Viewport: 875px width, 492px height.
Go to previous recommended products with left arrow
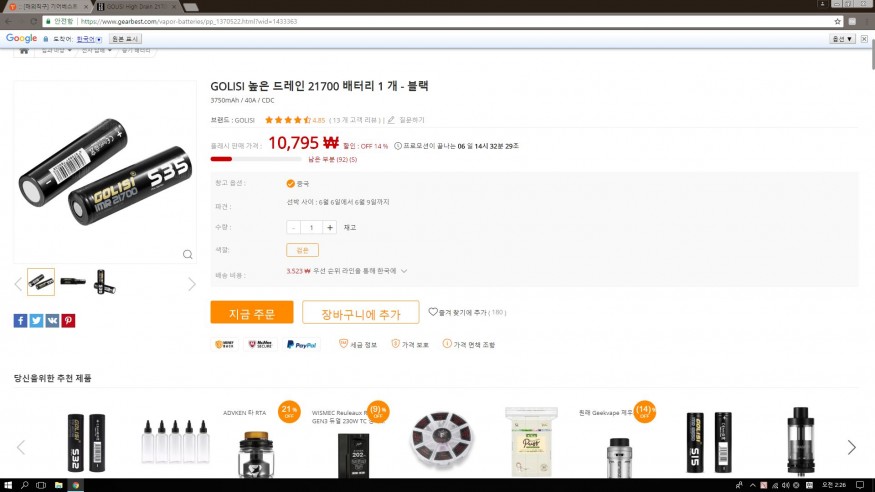pos(21,447)
